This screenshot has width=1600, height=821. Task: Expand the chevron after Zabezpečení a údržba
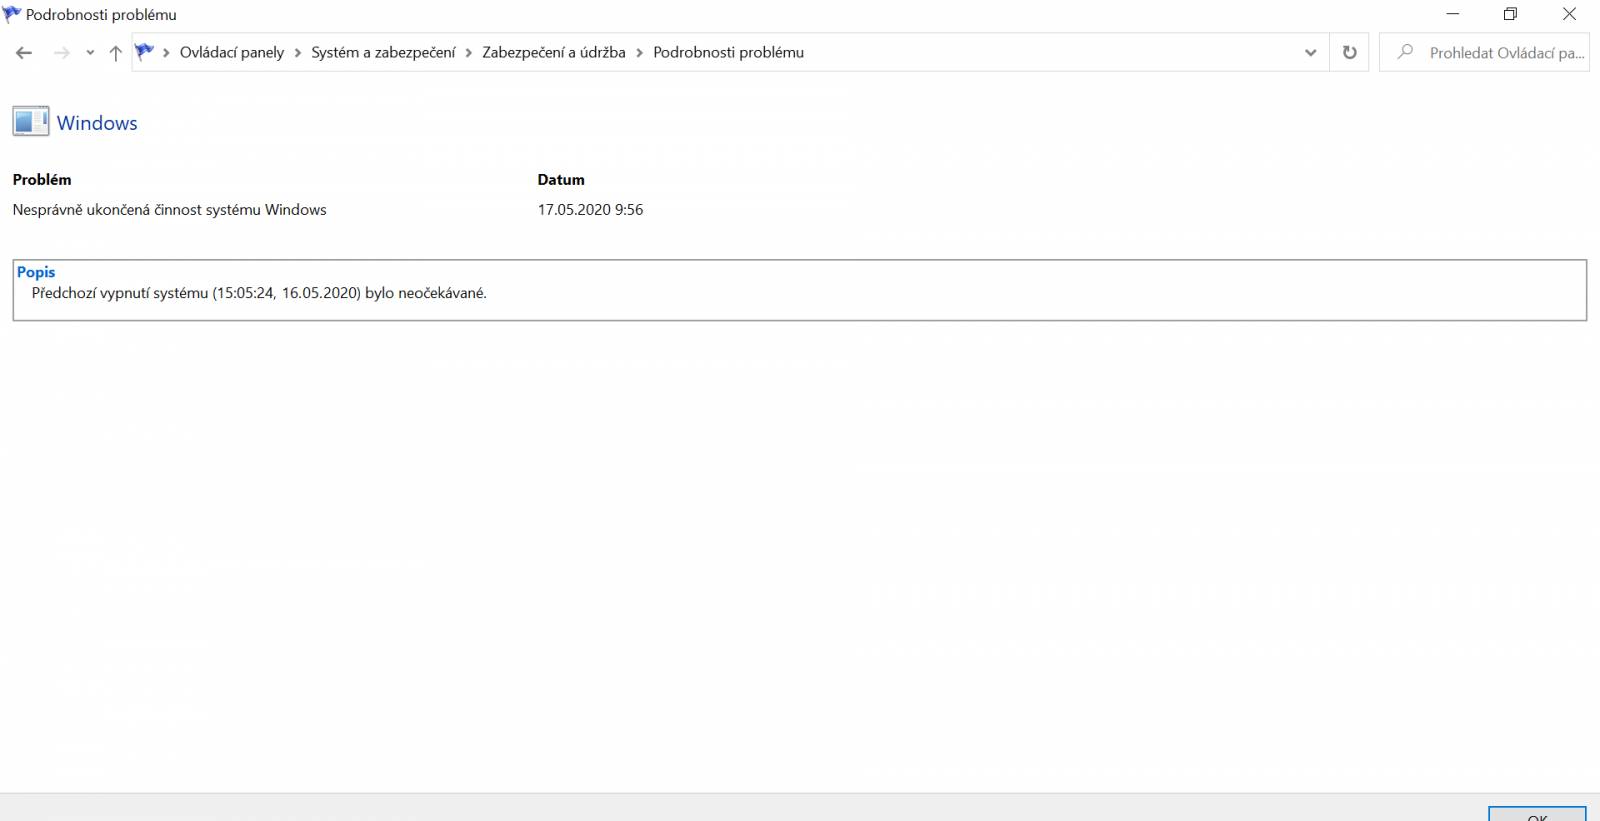pos(640,53)
